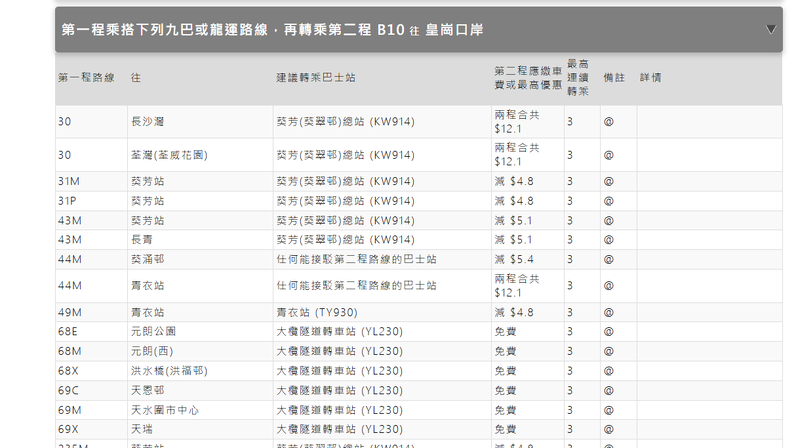Click route 68M in first column
The image size is (798, 448).
70,351
